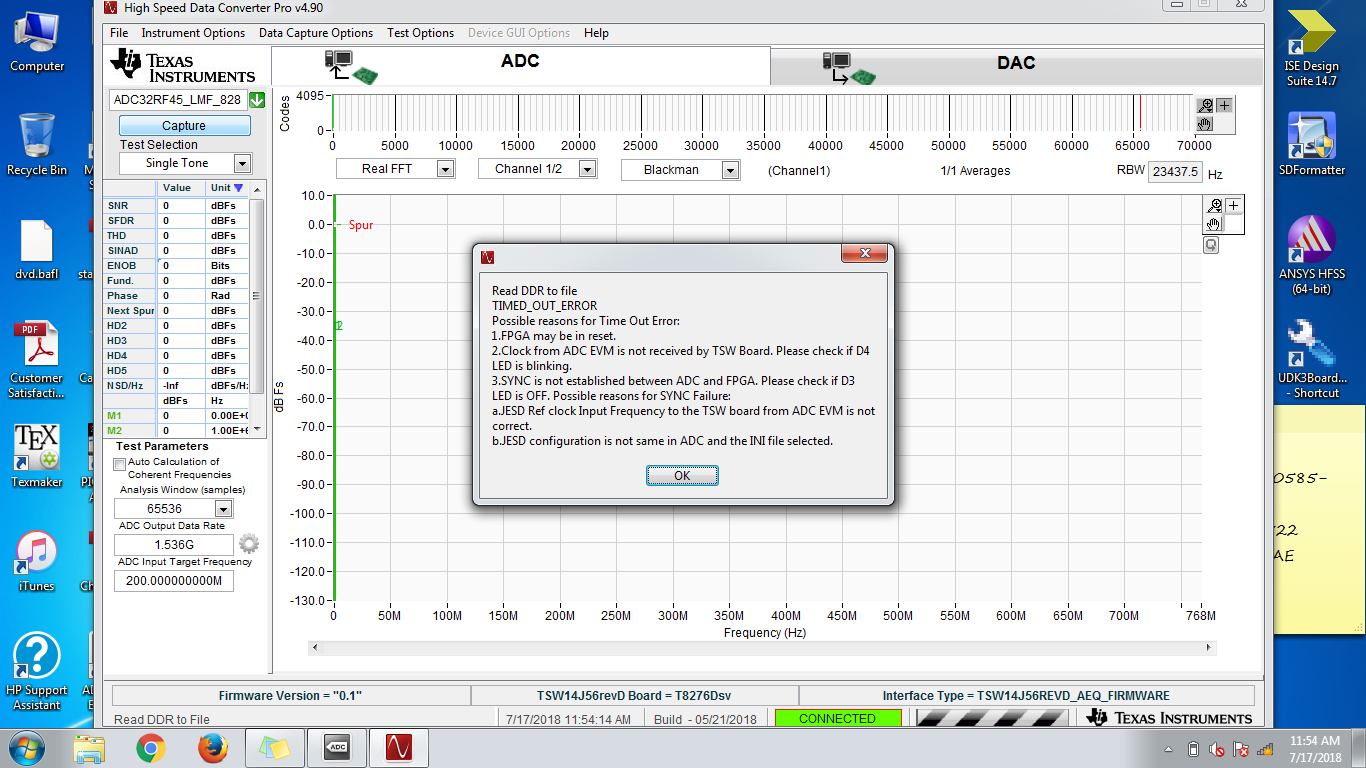The height and width of the screenshot is (768, 1366).
Task: Select the crosshair cursor tool on Codes graph
Action: (x=1224, y=106)
